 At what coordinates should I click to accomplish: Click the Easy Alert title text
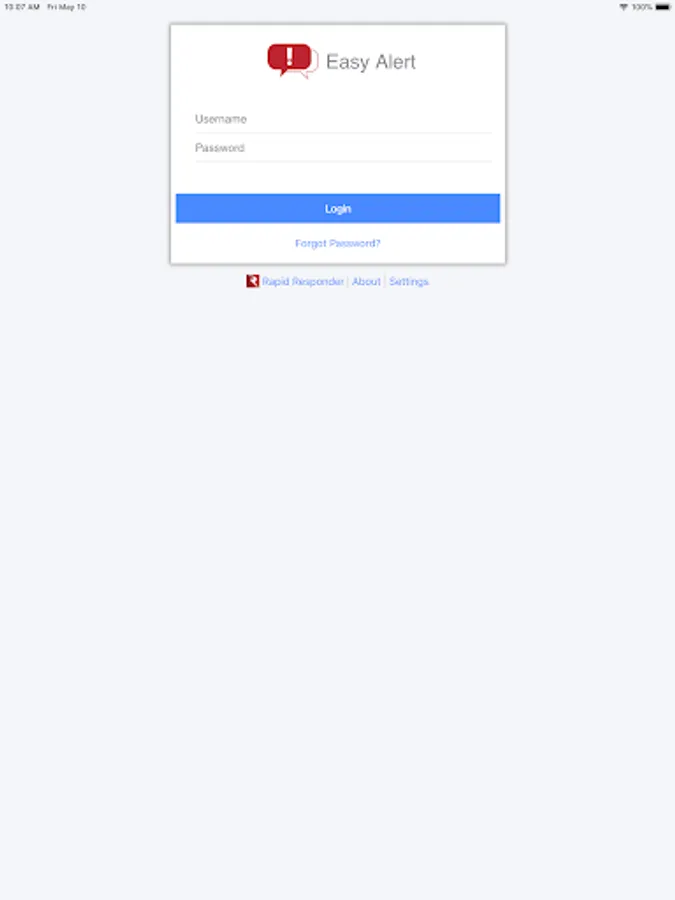tap(371, 62)
